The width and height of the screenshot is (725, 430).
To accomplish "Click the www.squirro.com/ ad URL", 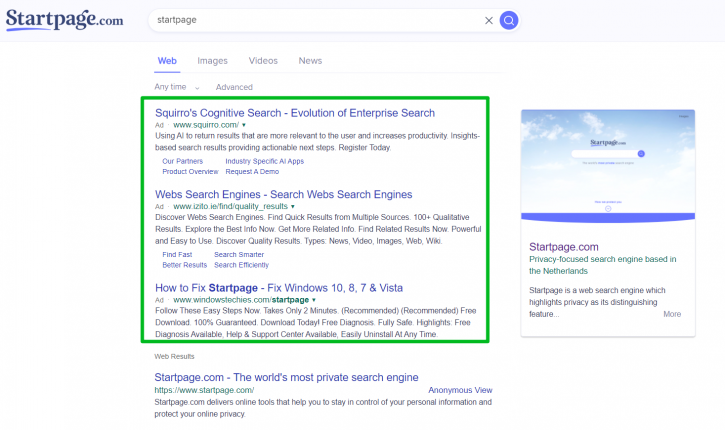I will pyautogui.click(x=206, y=125).
